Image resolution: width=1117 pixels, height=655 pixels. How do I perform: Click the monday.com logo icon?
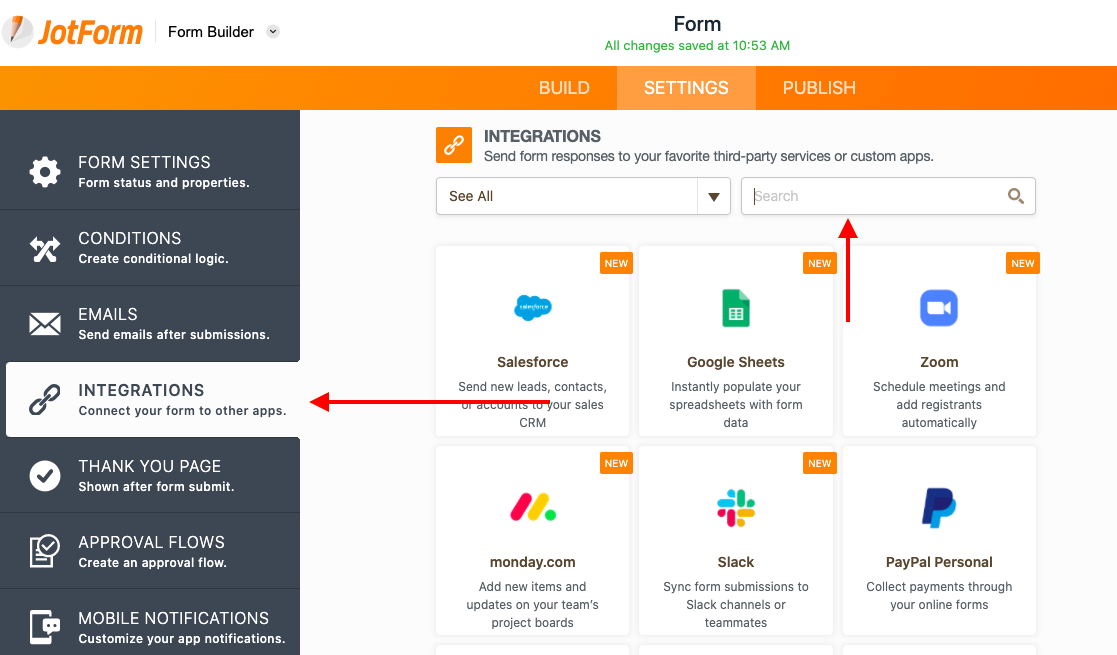click(532, 508)
